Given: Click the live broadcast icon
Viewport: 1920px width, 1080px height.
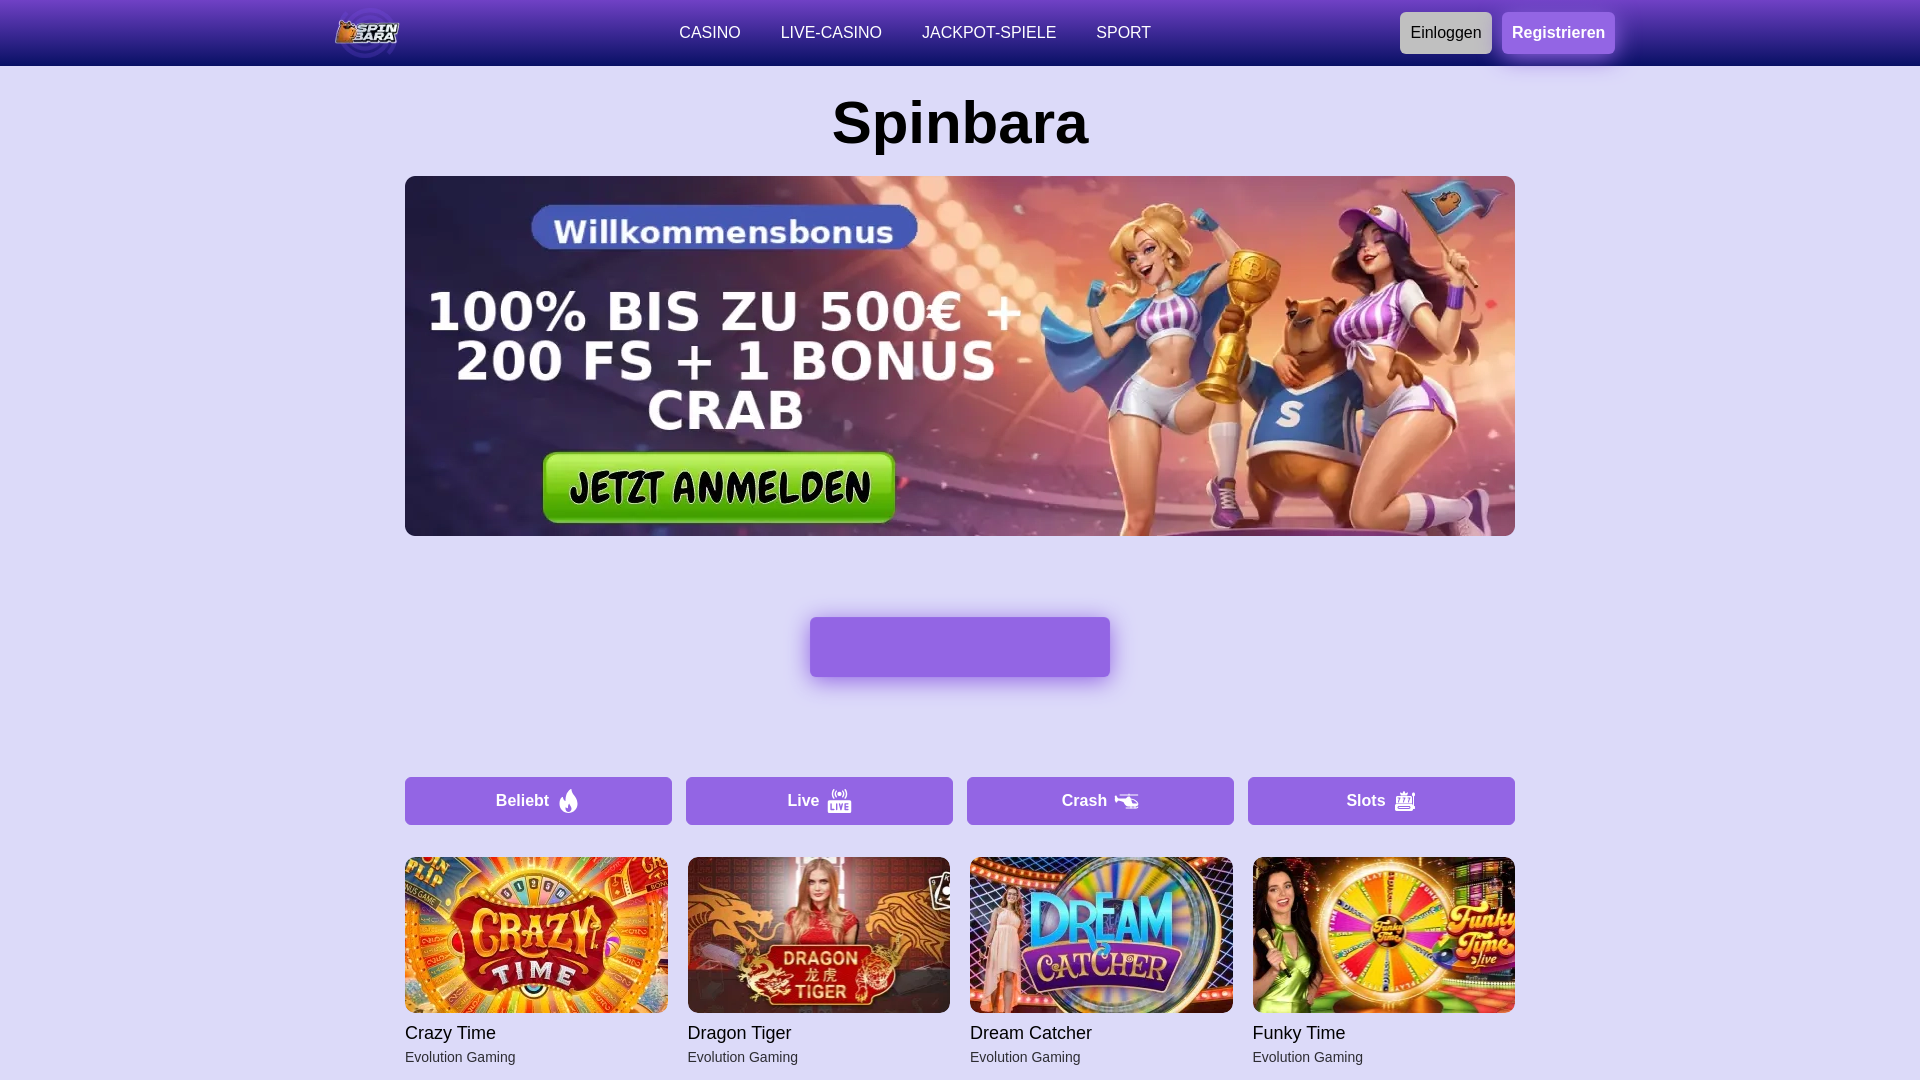Looking at the screenshot, I should (x=839, y=801).
